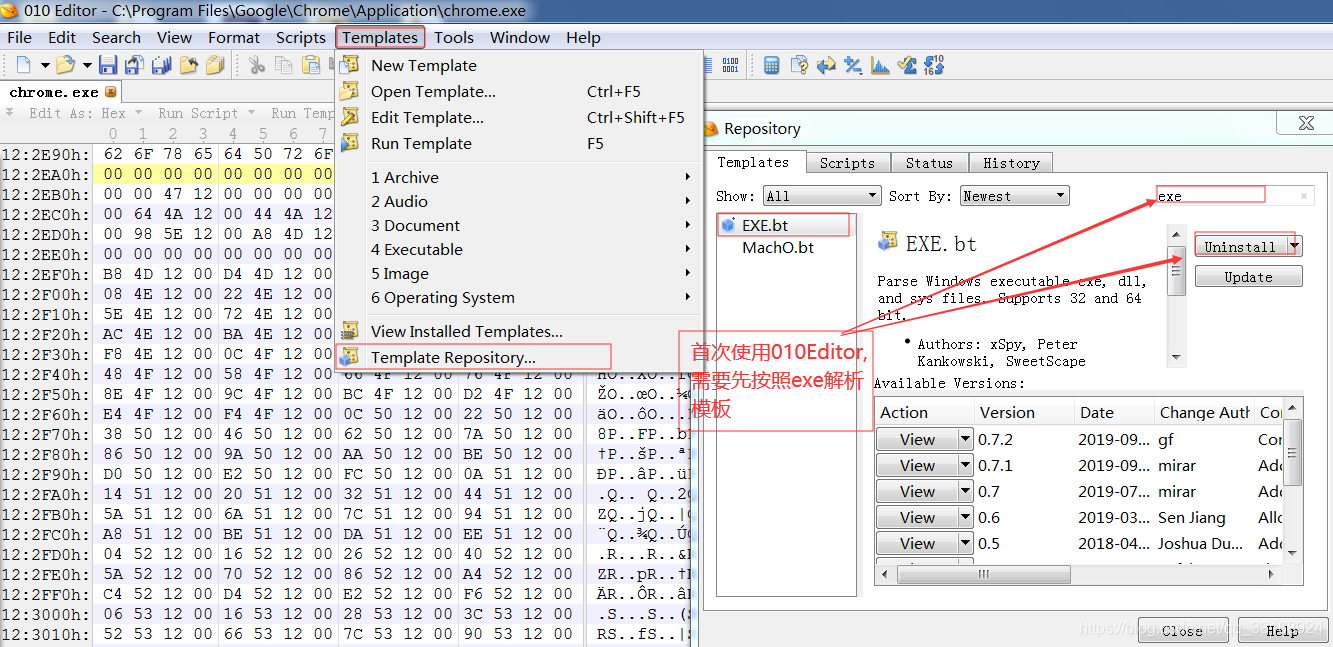Click the Close All folders icon
Image resolution: width=1333 pixels, height=647 pixels.
[215, 65]
